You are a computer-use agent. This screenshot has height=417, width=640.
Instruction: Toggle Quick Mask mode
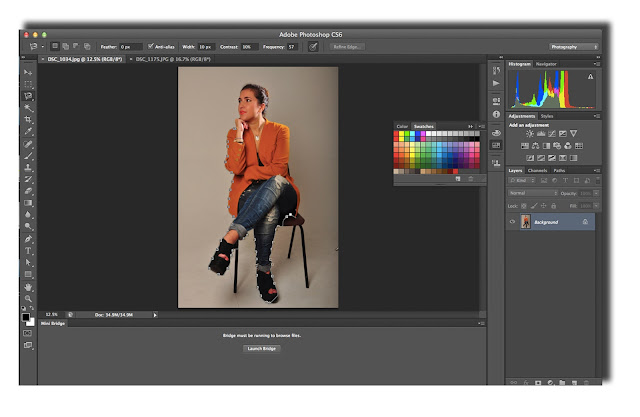coord(27,333)
